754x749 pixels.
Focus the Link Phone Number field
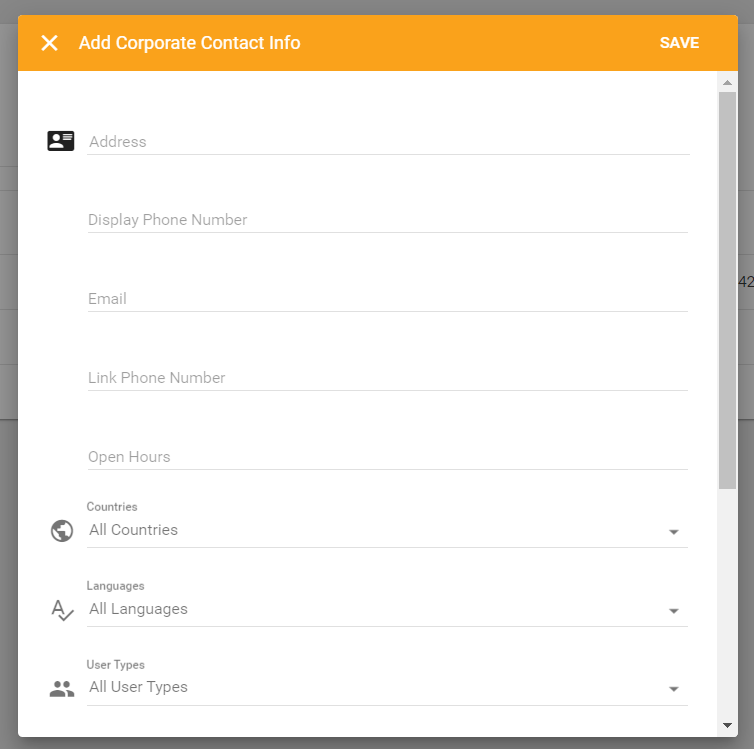point(388,378)
